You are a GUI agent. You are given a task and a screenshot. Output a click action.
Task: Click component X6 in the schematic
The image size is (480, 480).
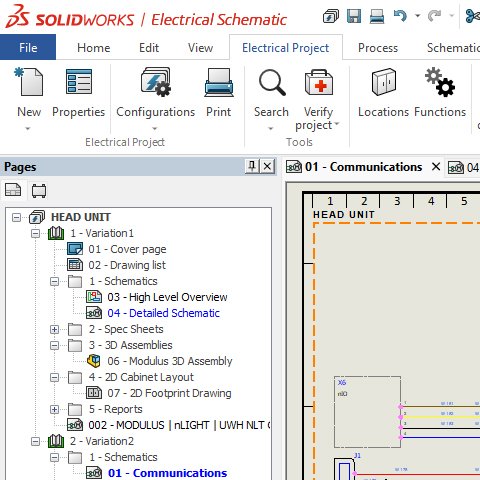[x=367, y=412]
